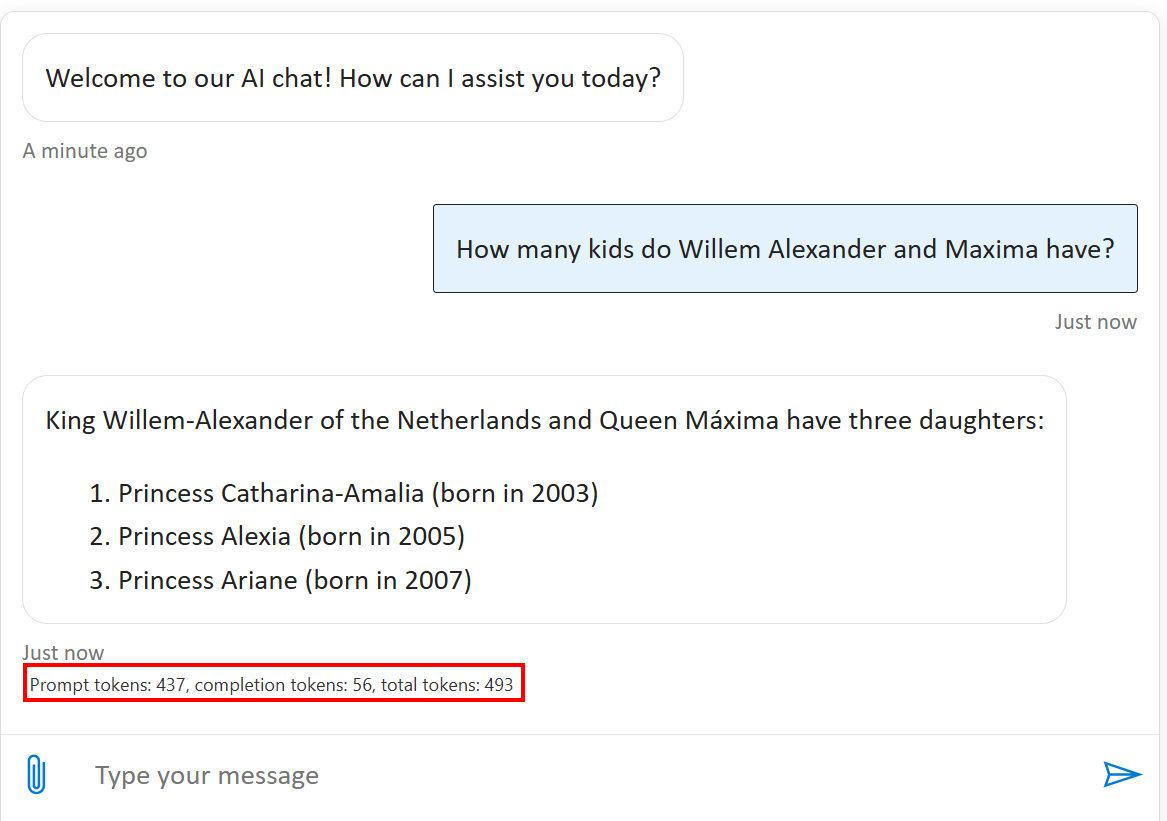1167x821 pixels.
Task: Click the paperclip attach file icon
Action: pos(36,775)
